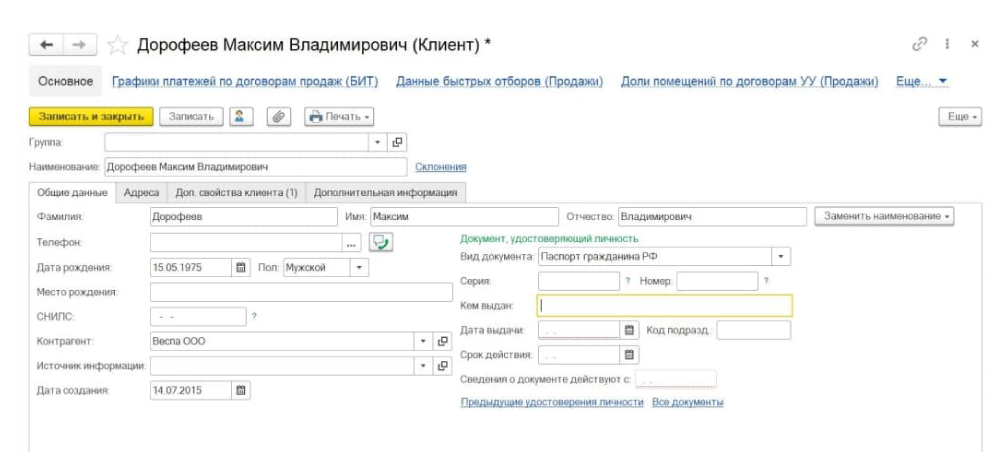
Task: Open Предыдущие удостоверения личности link
Action: [551, 402]
